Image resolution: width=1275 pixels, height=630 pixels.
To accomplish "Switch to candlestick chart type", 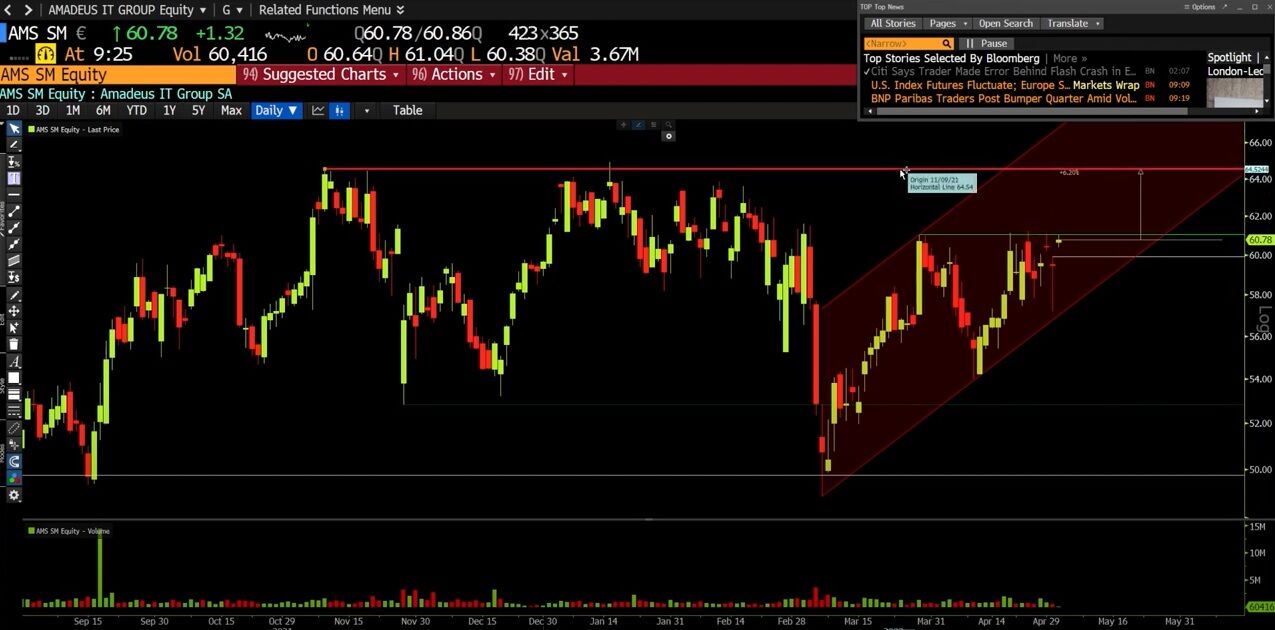I will pyautogui.click(x=339, y=110).
